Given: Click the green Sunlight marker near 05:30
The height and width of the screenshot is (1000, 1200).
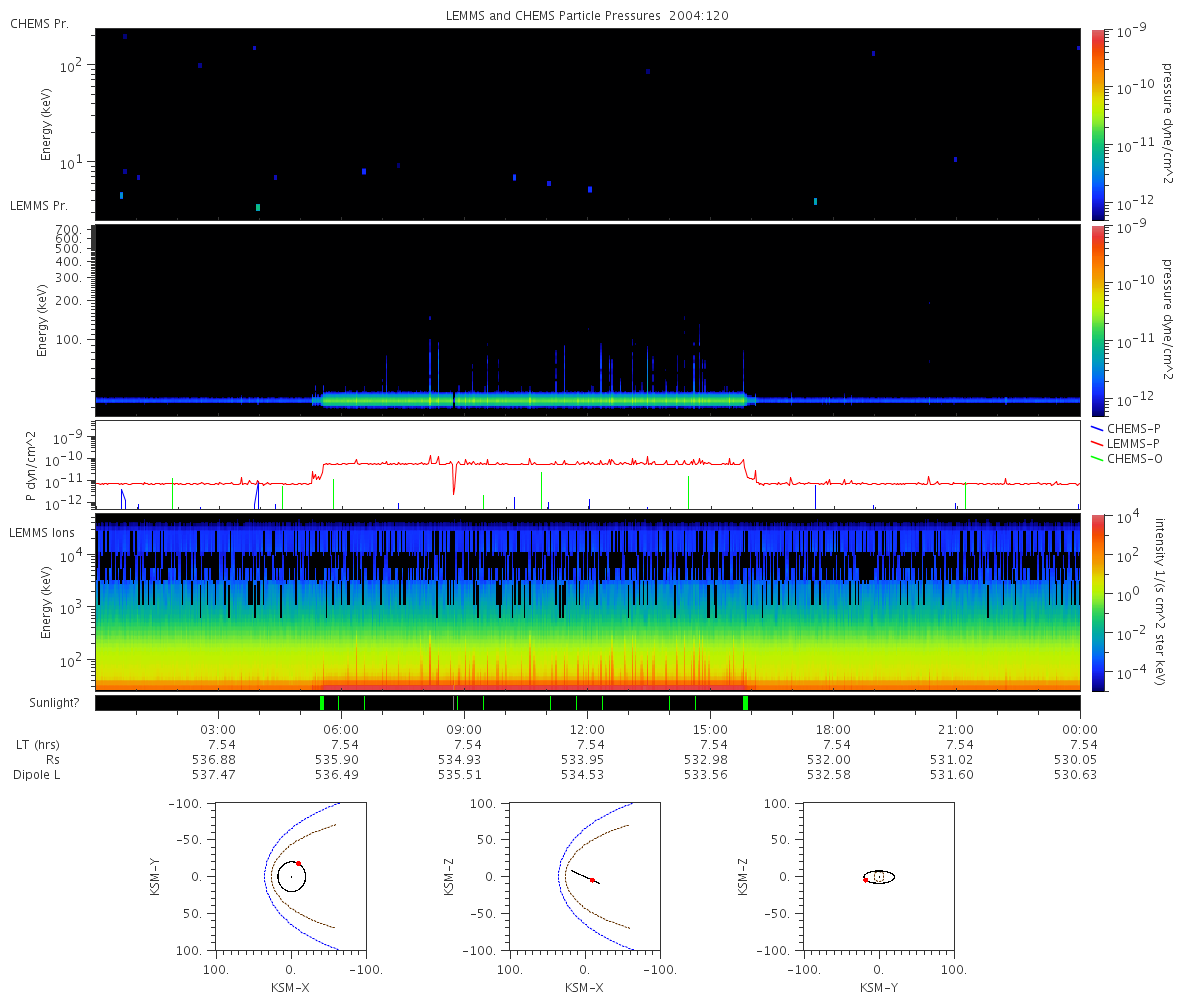Looking at the screenshot, I should (x=322, y=703).
